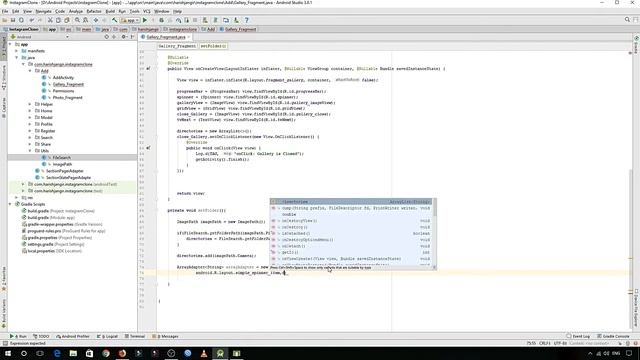Open the TODO tool window
This screenshot has height=360, width=640.
point(41,336)
